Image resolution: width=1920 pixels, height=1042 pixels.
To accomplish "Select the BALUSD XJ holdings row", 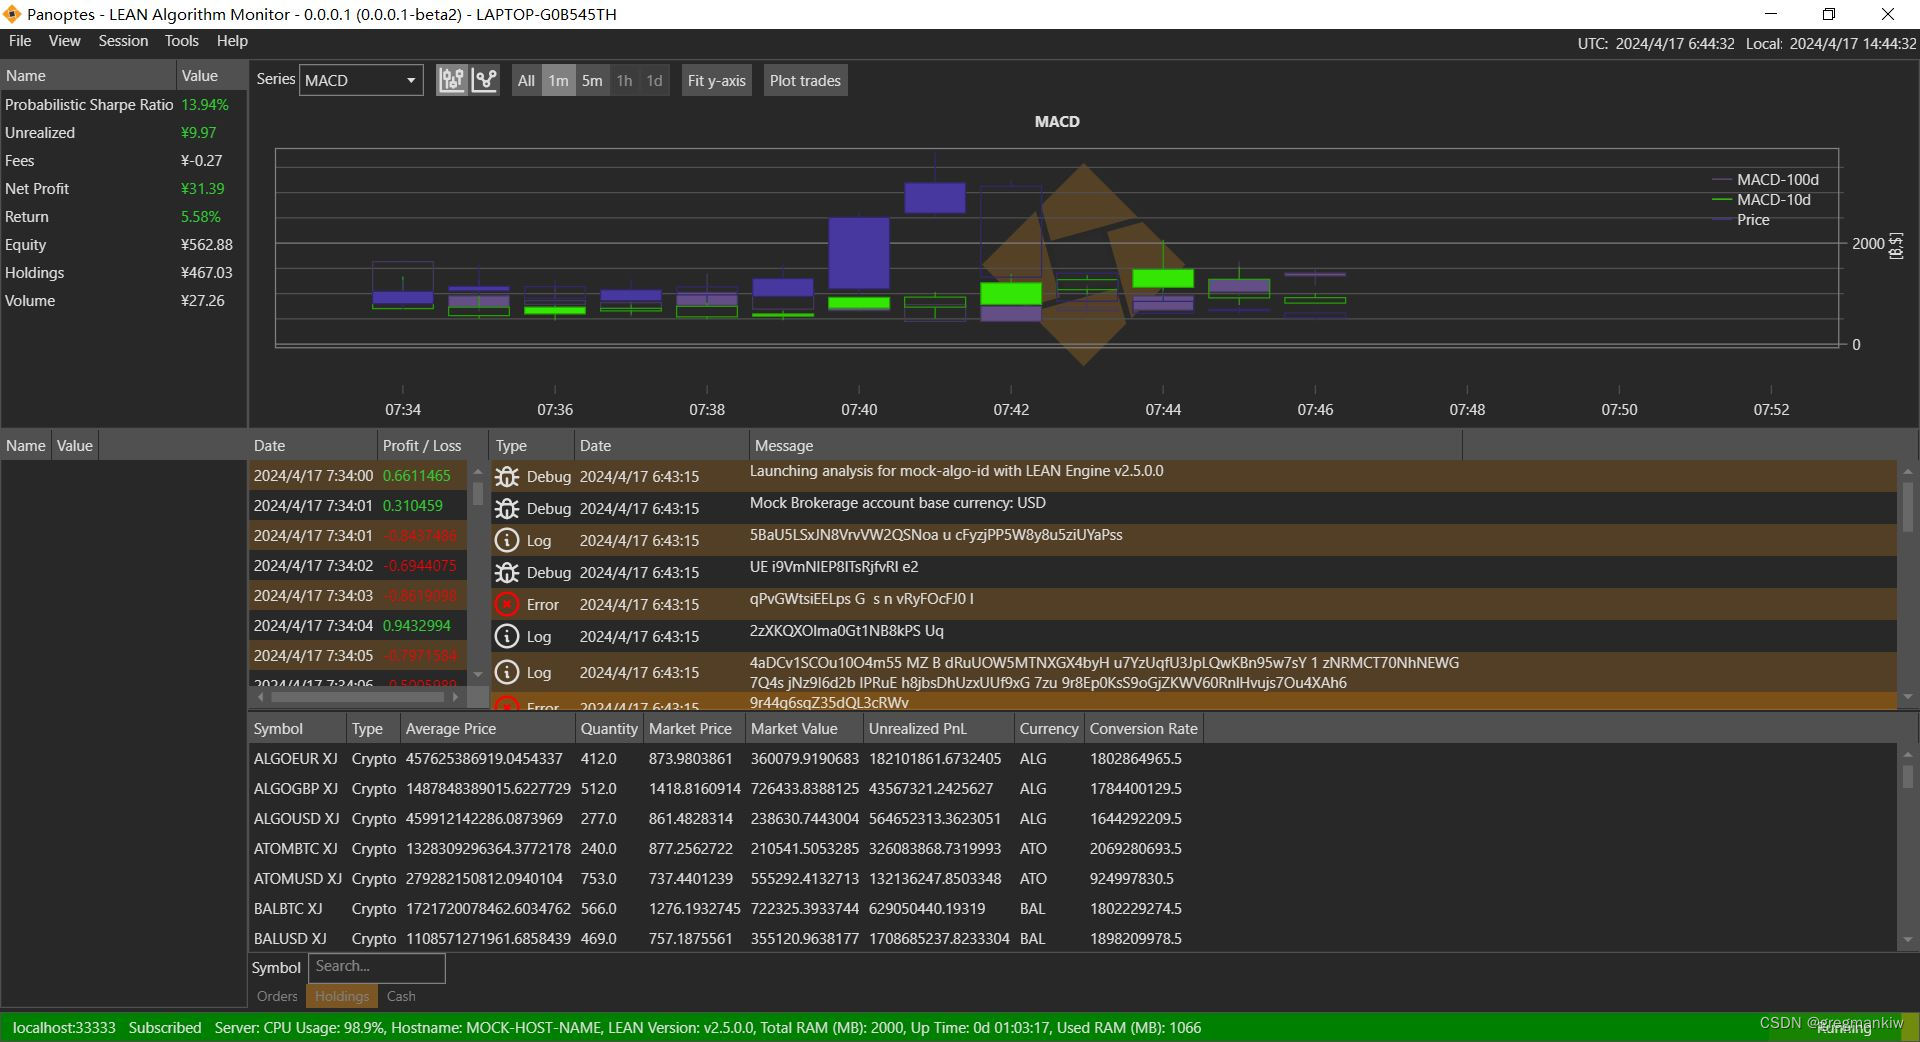I will tap(1073, 939).
